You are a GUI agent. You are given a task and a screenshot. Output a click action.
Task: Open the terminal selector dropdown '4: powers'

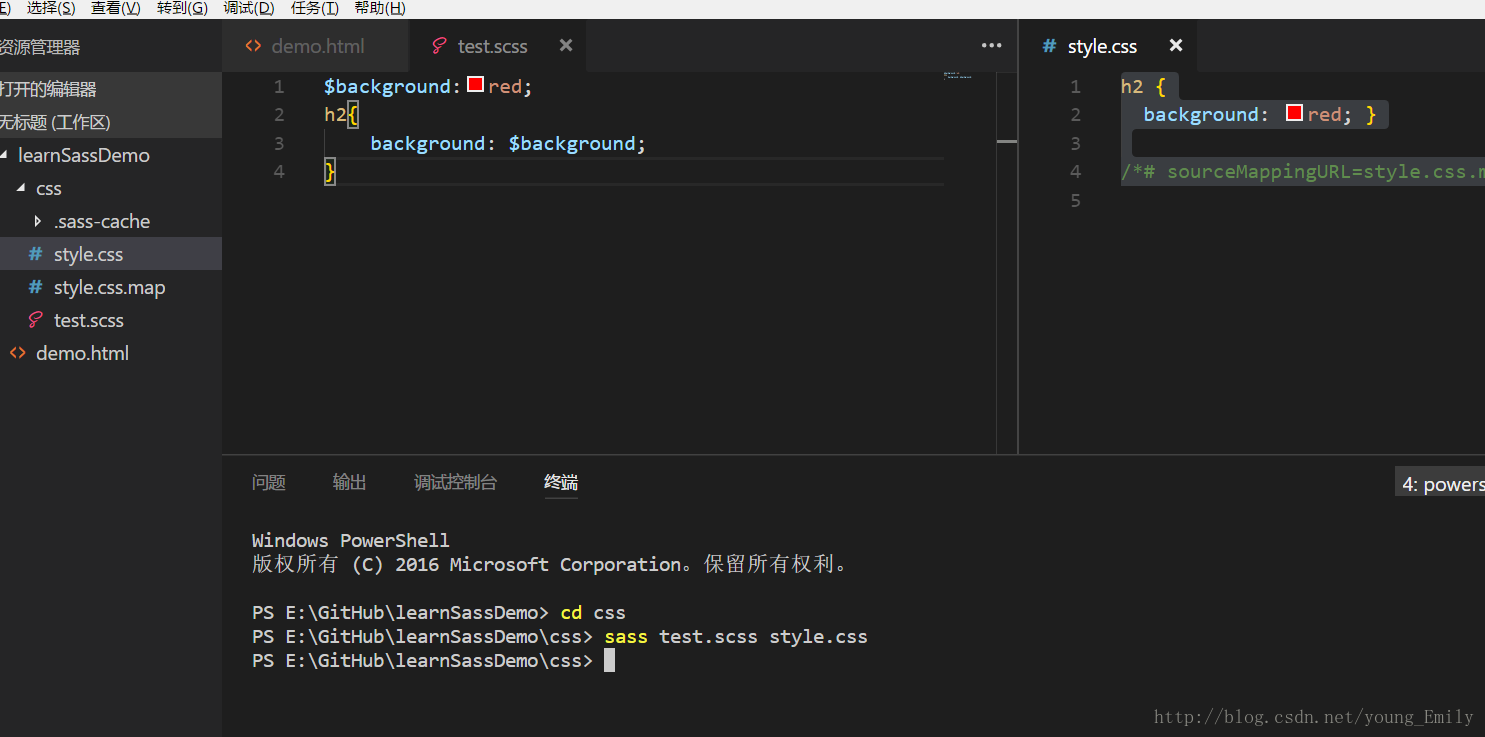click(1440, 484)
